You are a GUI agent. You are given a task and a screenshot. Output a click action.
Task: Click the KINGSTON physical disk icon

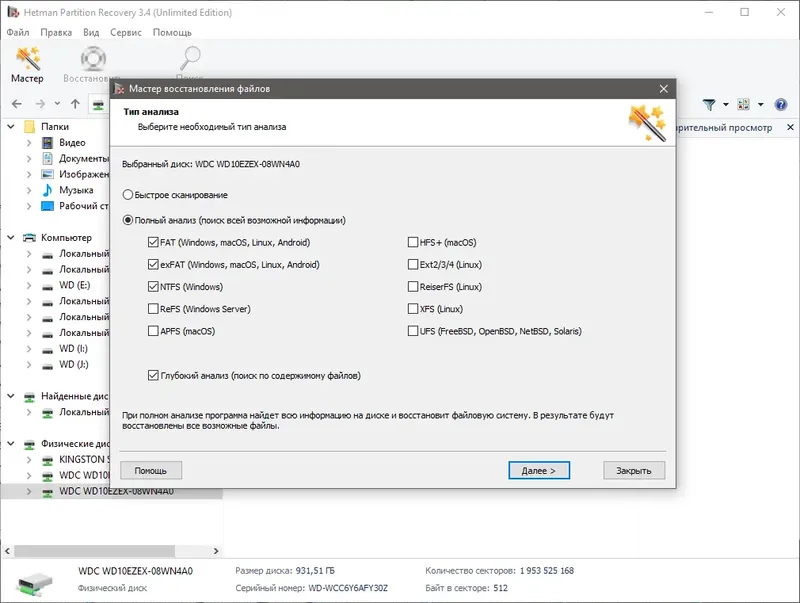(47, 460)
